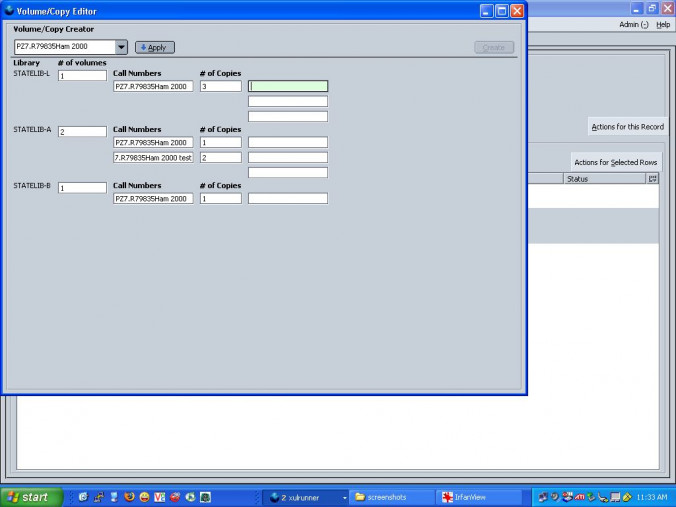The width and height of the screenshot is (676, 507).
Task: Click barcode field beside the test call number
Action: click(288, 157)
